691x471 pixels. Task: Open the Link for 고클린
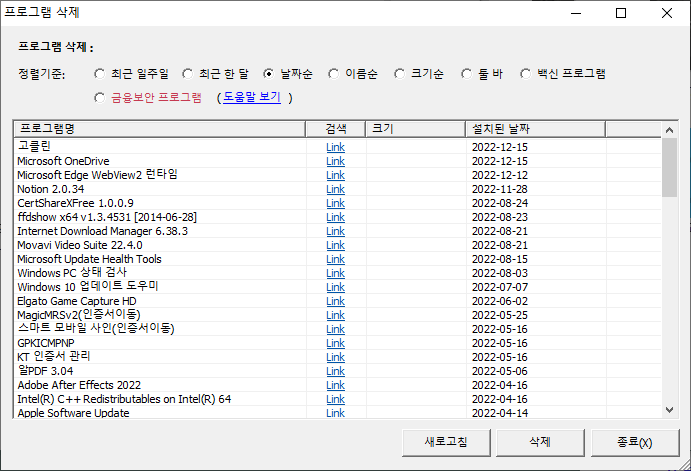tap(335, 147)
